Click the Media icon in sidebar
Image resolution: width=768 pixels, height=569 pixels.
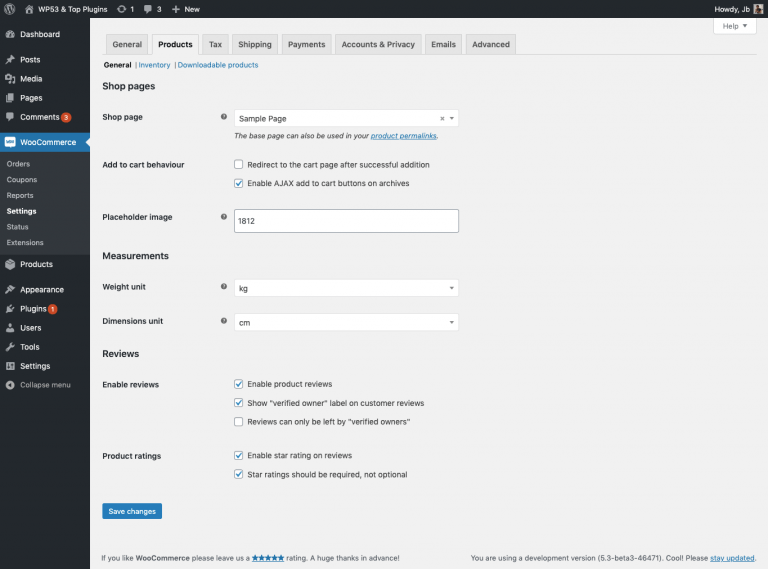point(10,79)
